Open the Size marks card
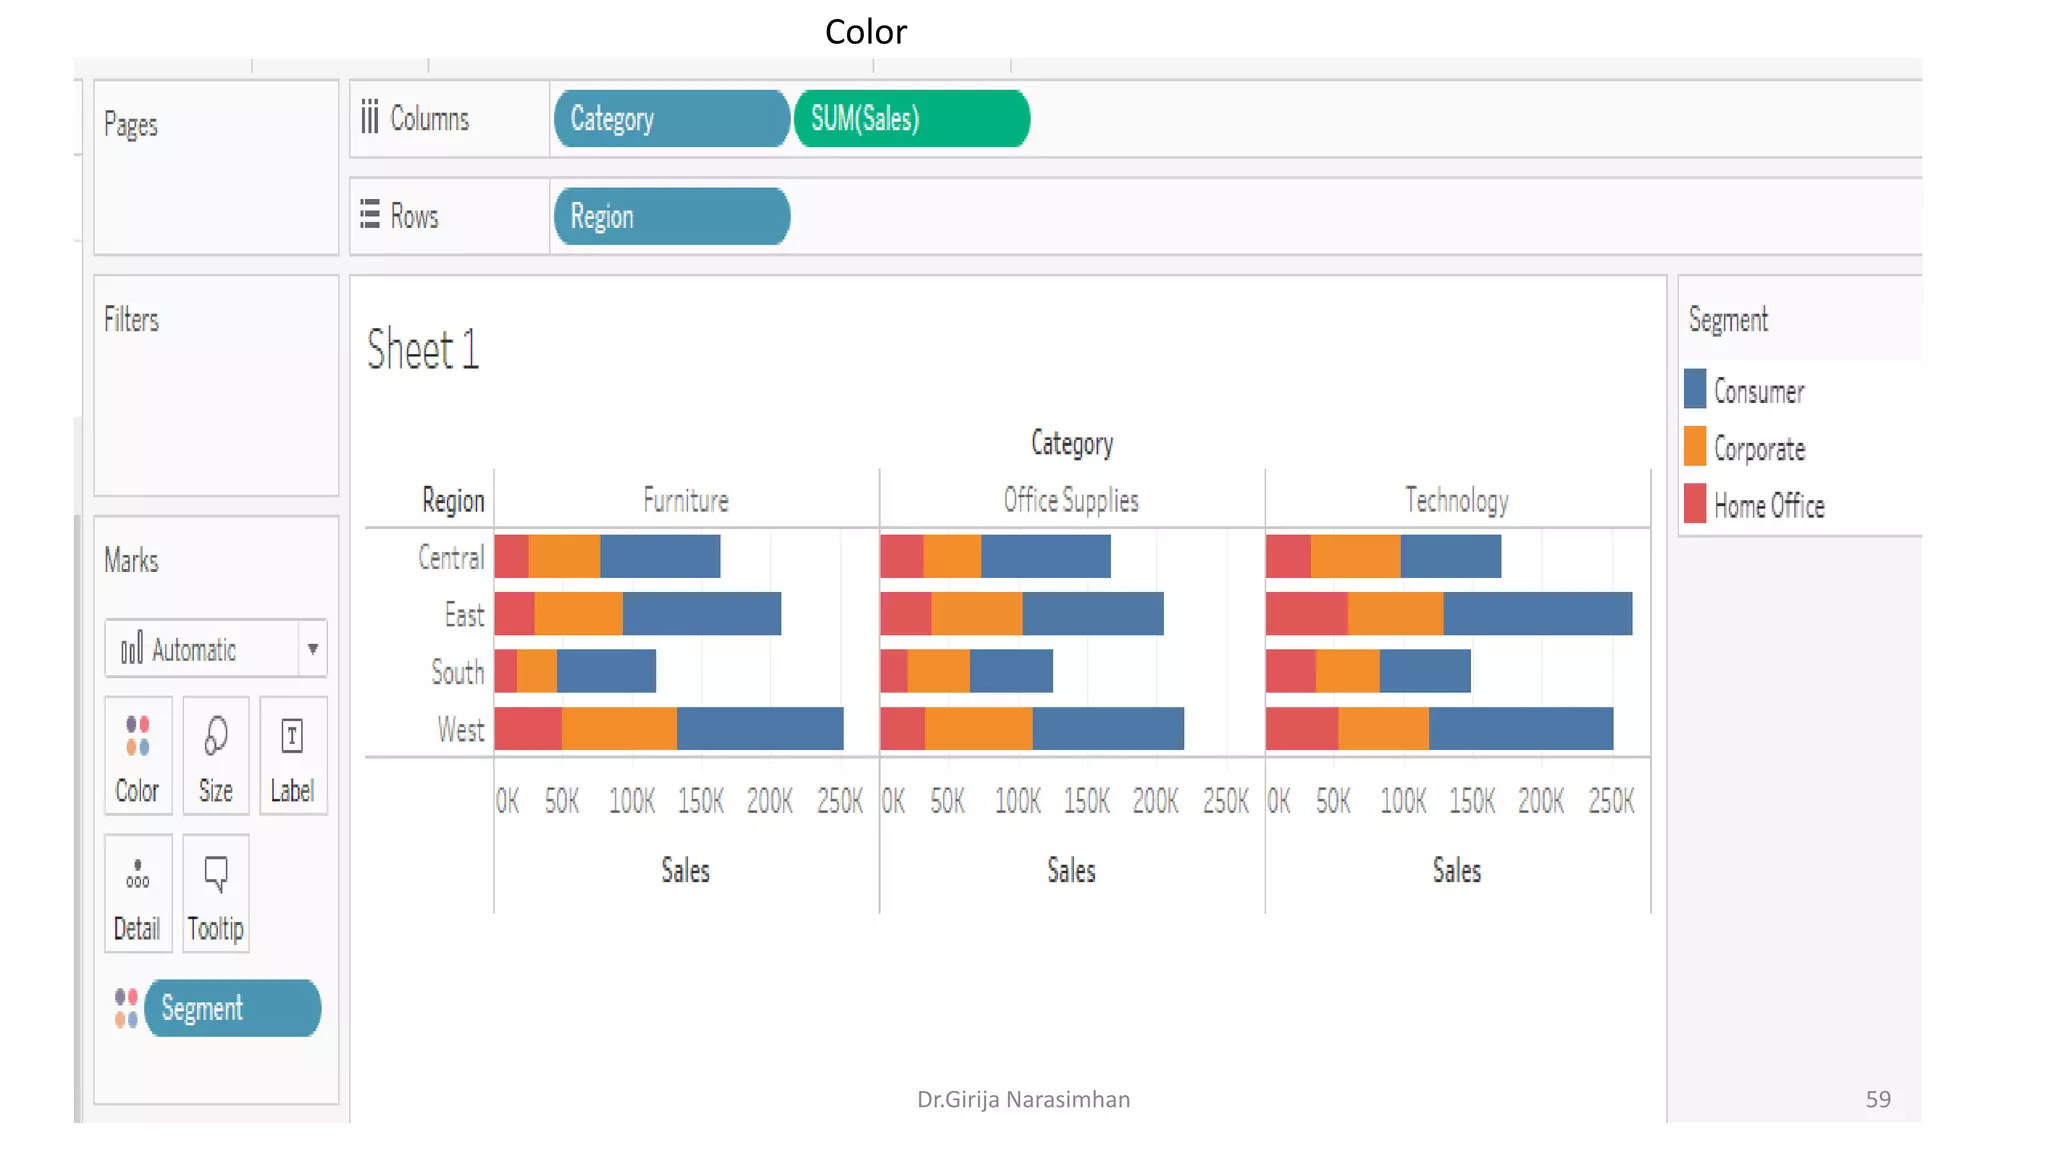 (x=215, y=756)
